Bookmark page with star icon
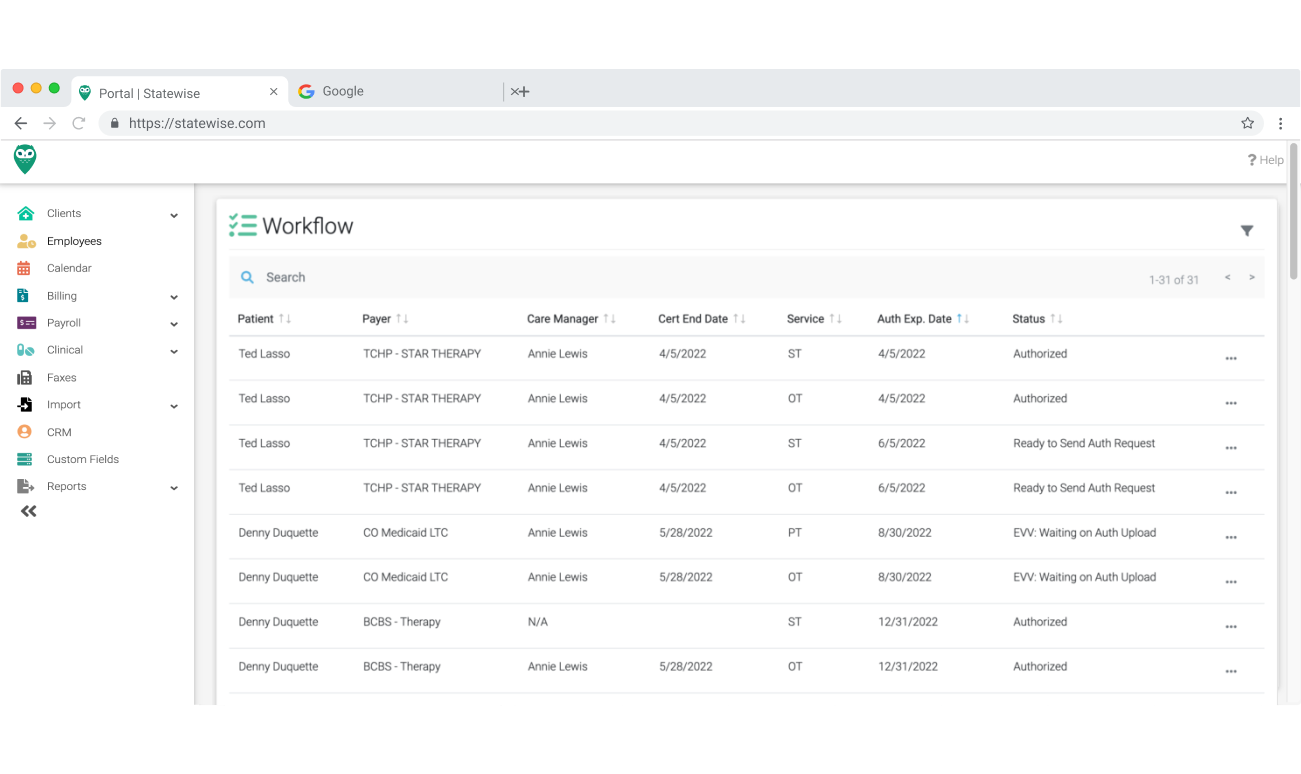Screen dimensions: 1301x774 pos(1247,123)
